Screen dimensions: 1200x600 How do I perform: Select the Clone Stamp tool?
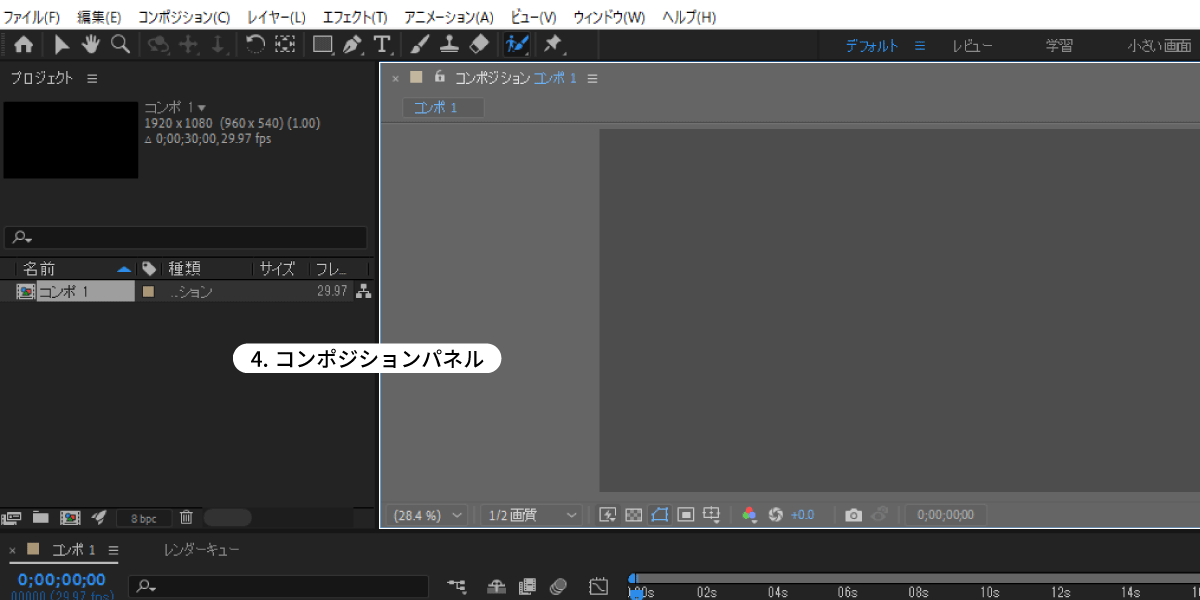click(450, 45)
